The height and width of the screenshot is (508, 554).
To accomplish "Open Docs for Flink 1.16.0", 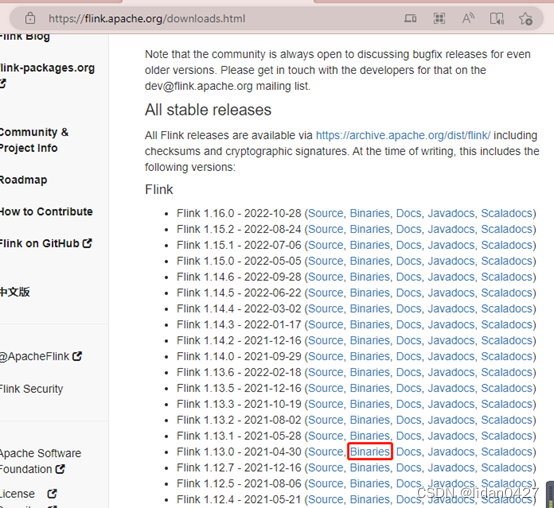I will click(x=409, y=213).
